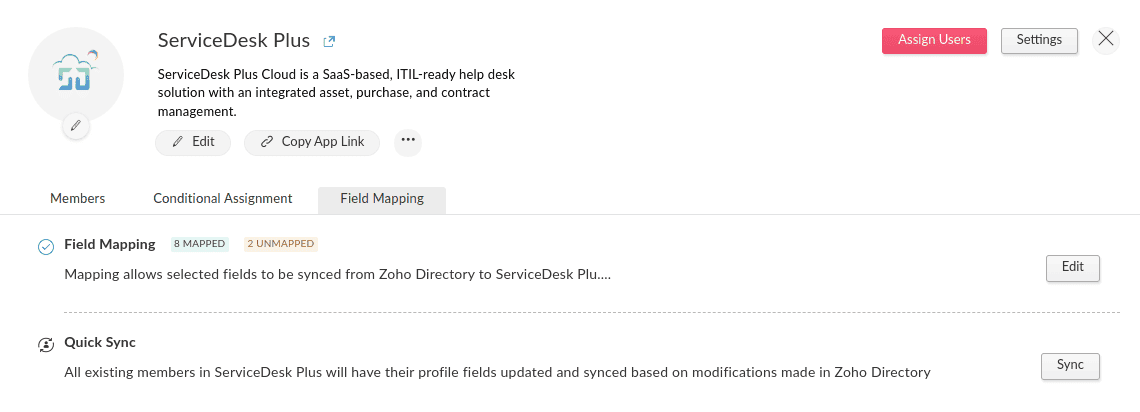The width and height of the screenshot is (1140, 412).
Task: Open the Conditional Assignment tab
Action: pyautogui.click(x=223, y=199)
